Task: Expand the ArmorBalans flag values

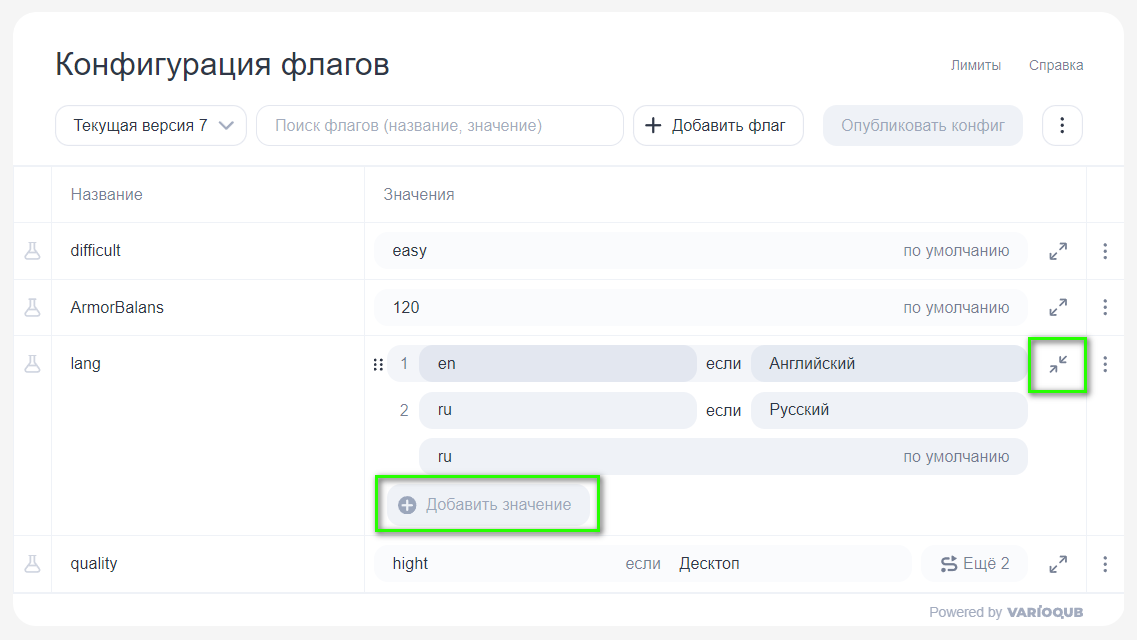Action: point(1058,307)
